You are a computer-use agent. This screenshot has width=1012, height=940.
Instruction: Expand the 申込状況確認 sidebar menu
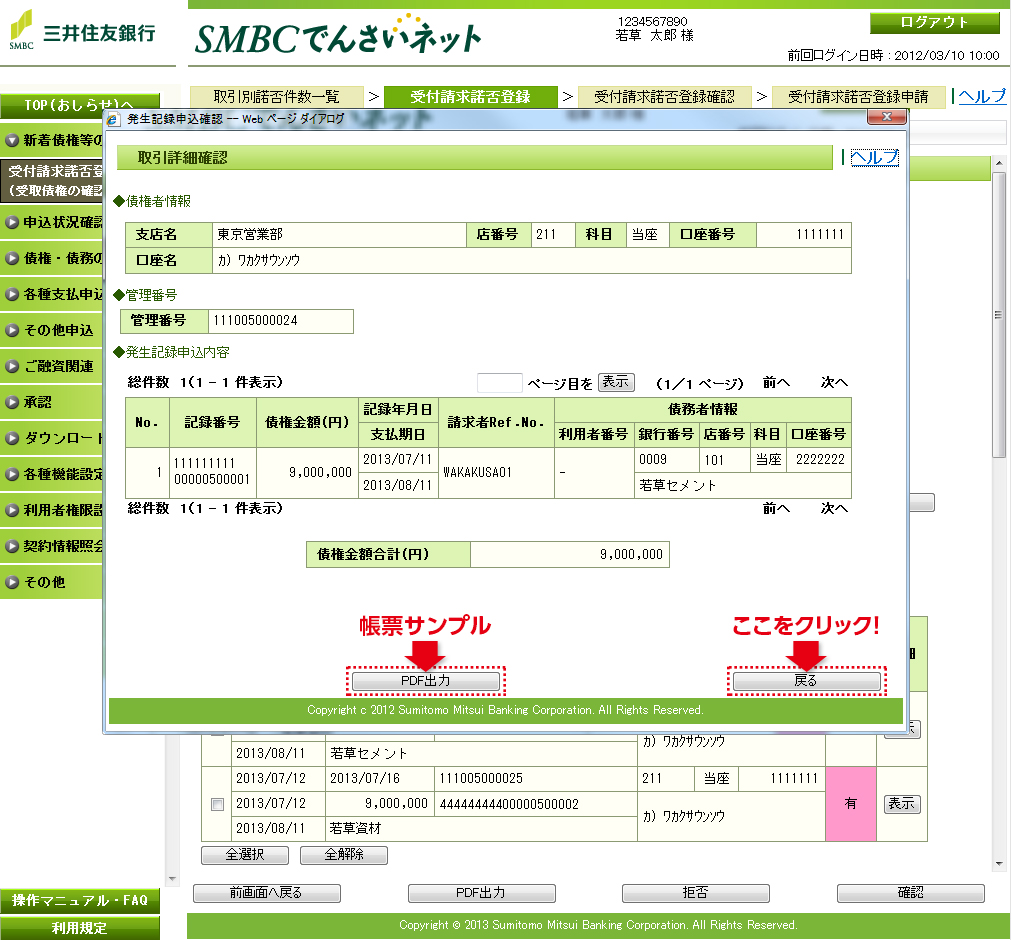point(52,222)
